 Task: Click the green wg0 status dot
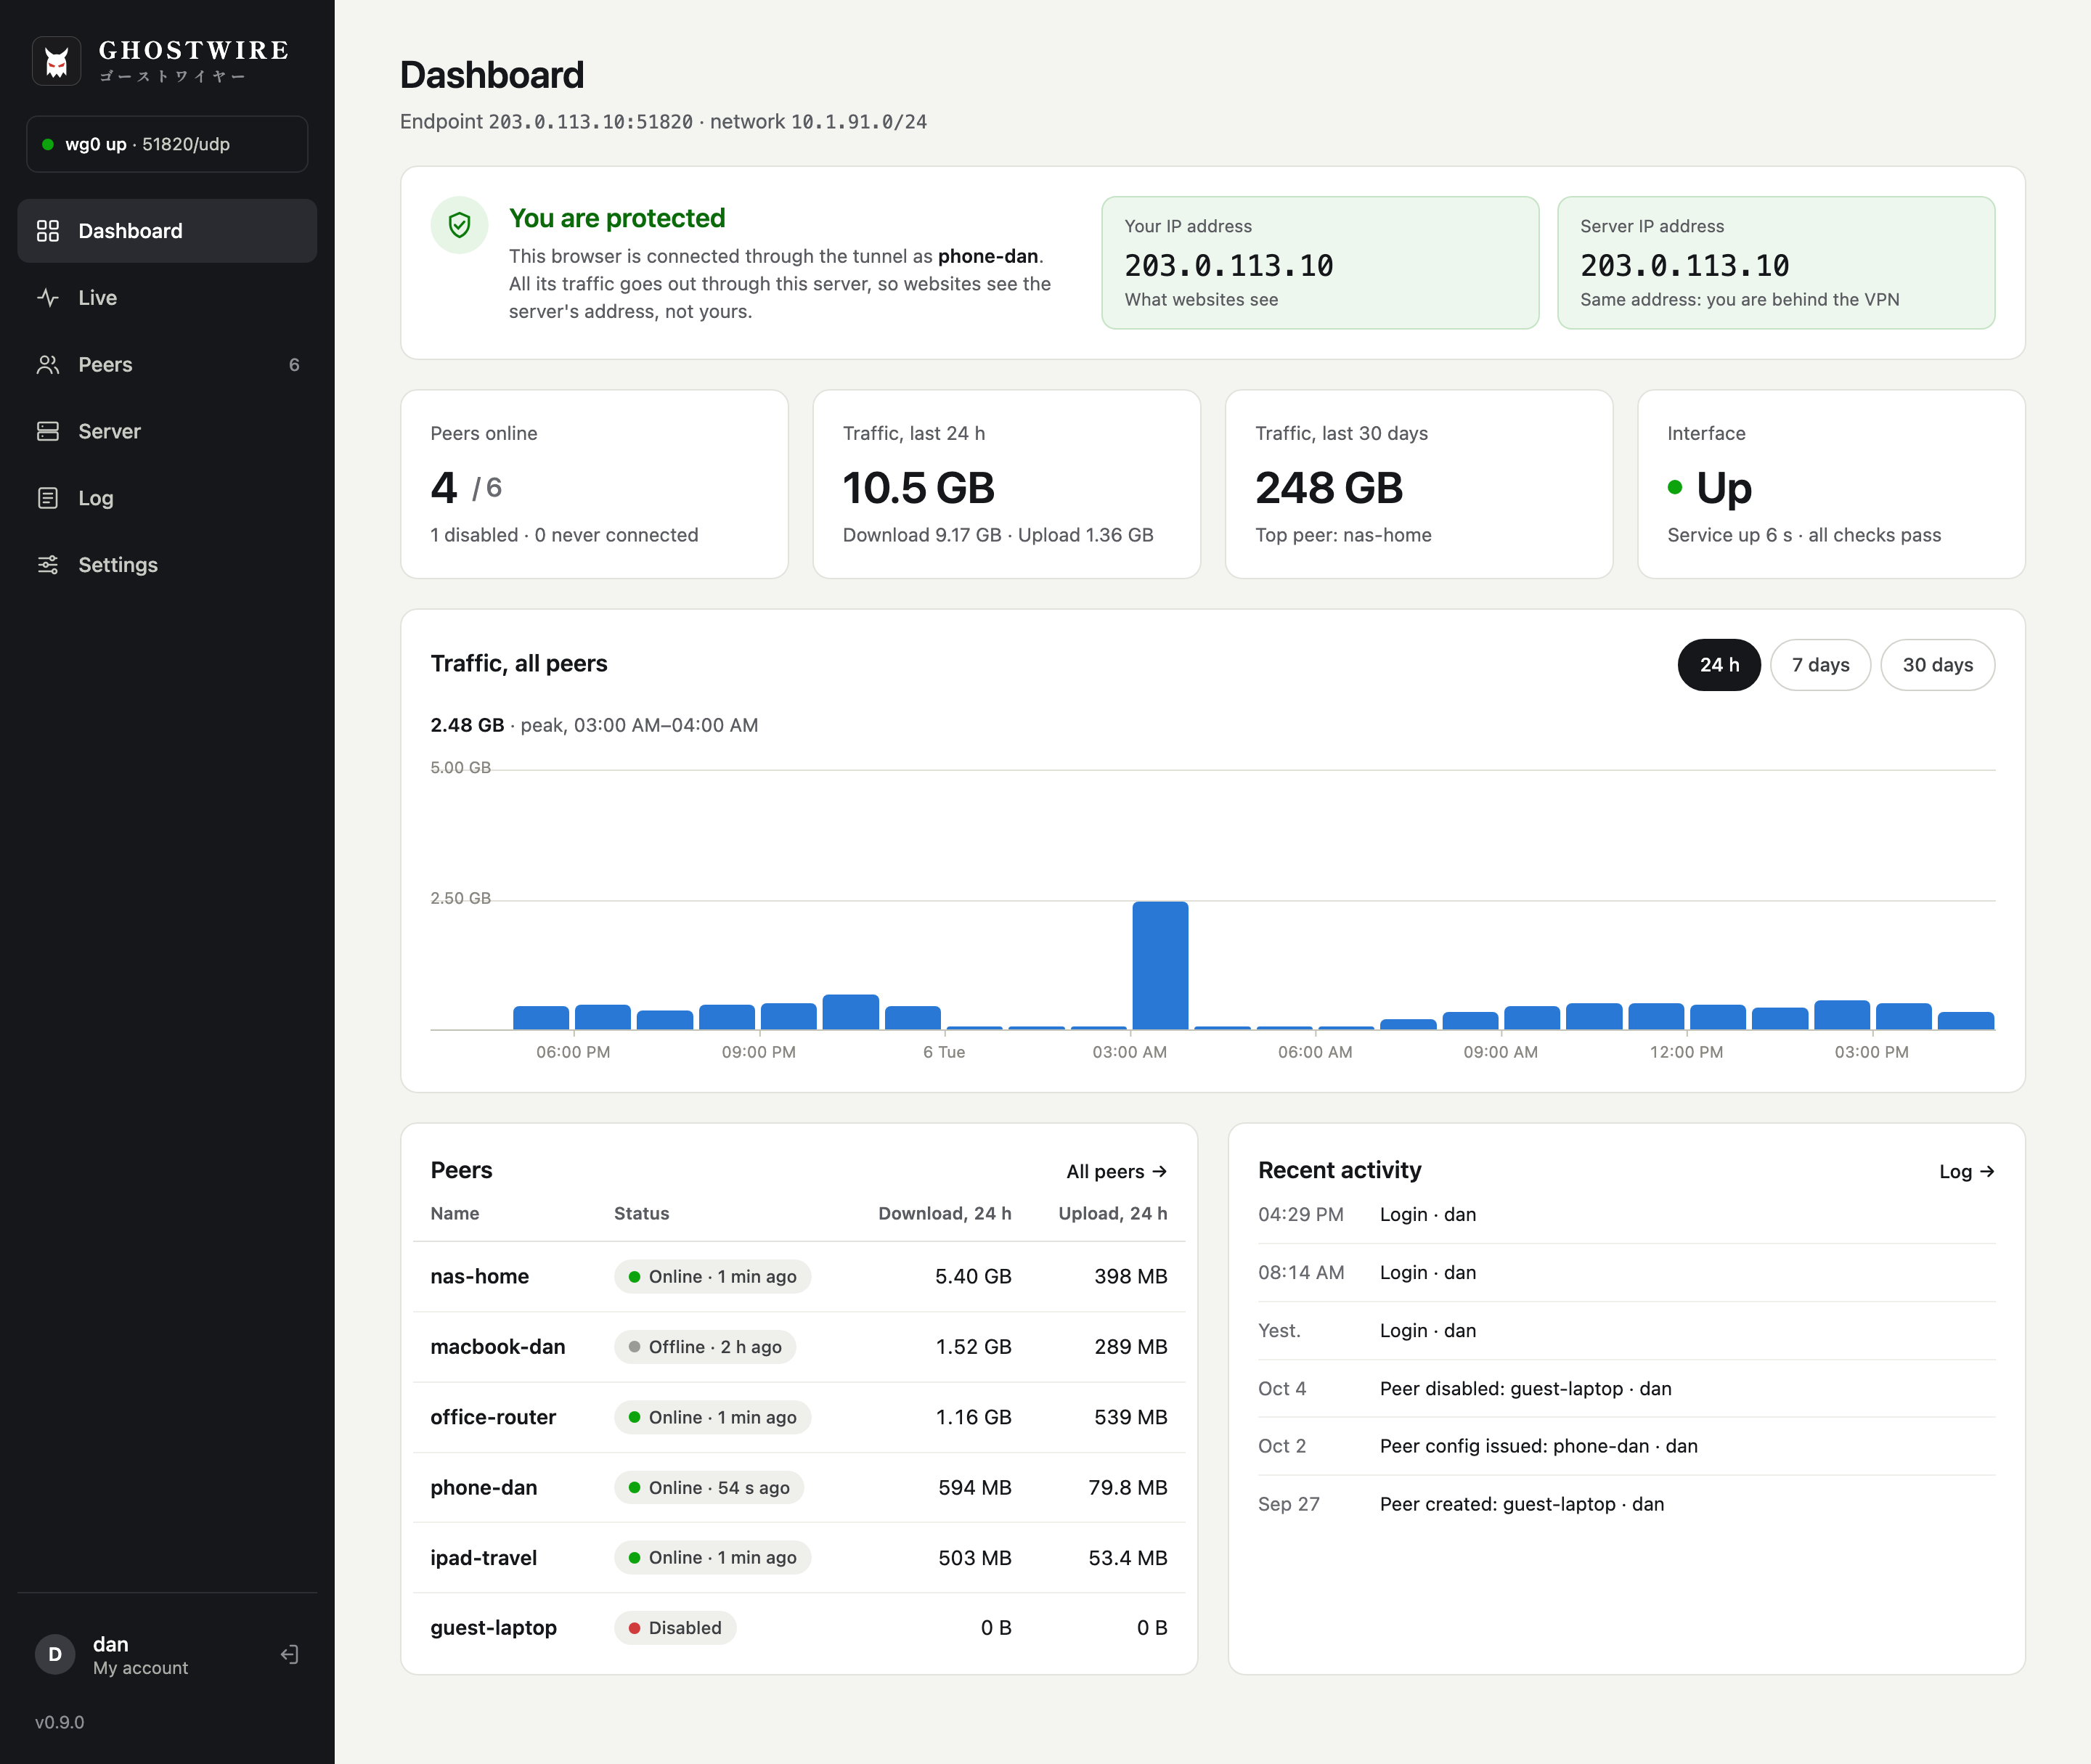[x=47, y=144]
